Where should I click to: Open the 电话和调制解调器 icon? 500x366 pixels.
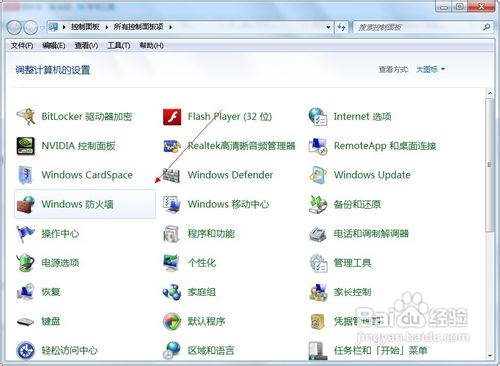(x=318, y=234)
